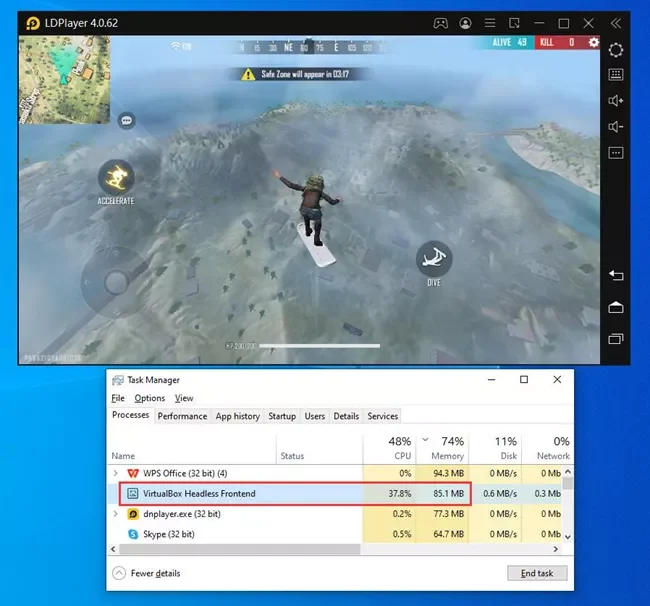Screen dimensions: 650x606
Task: Click VirtualBox 85.1 MB memory value
Action: 449,493
